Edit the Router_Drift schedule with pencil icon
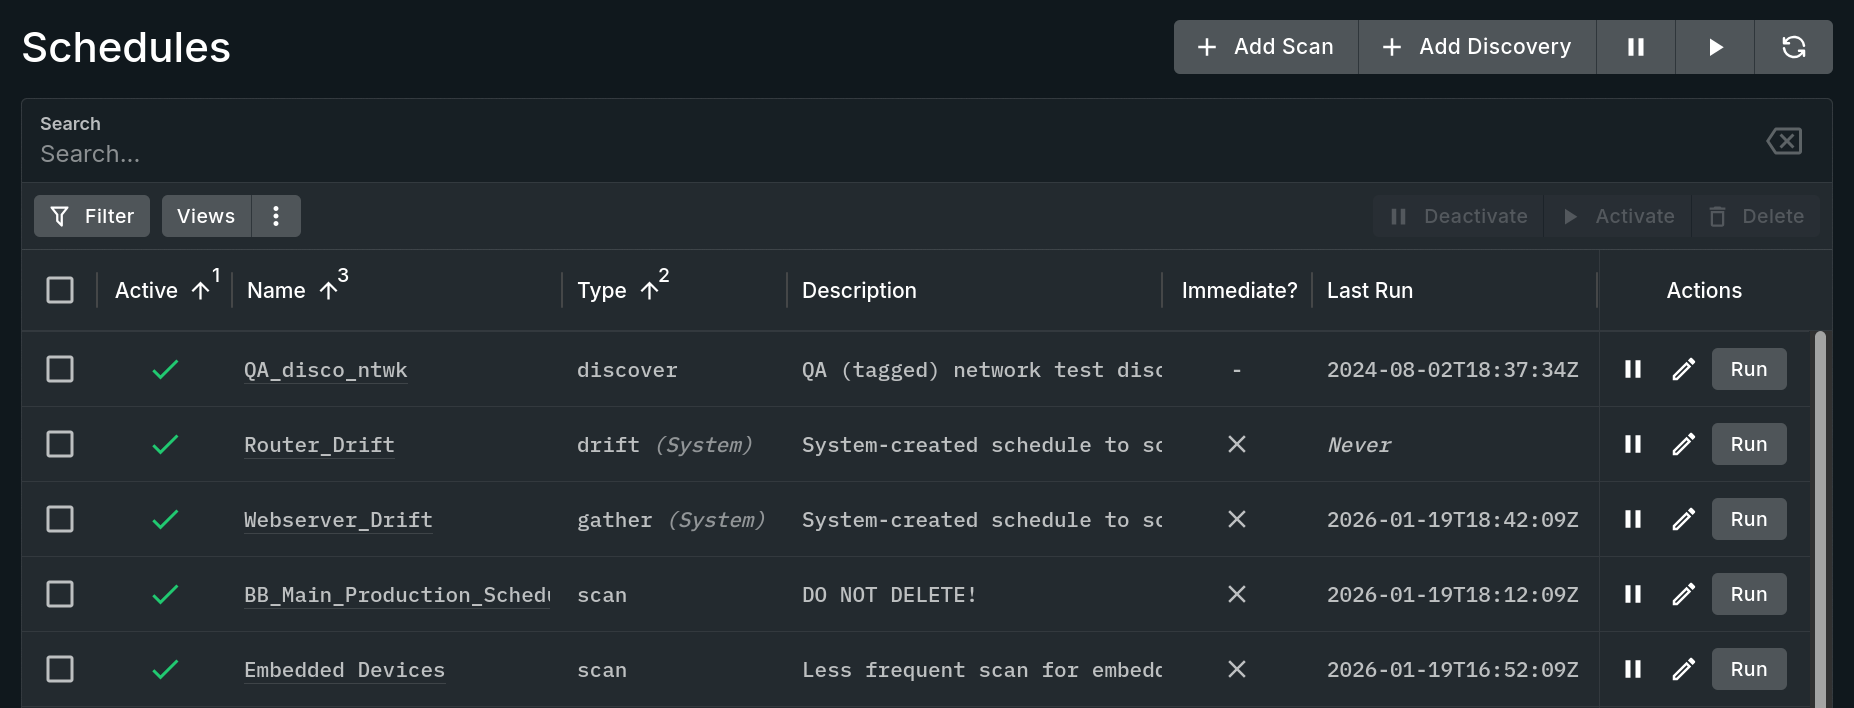This screenshot has height=708, width=1854. [x=1683, y=444]
